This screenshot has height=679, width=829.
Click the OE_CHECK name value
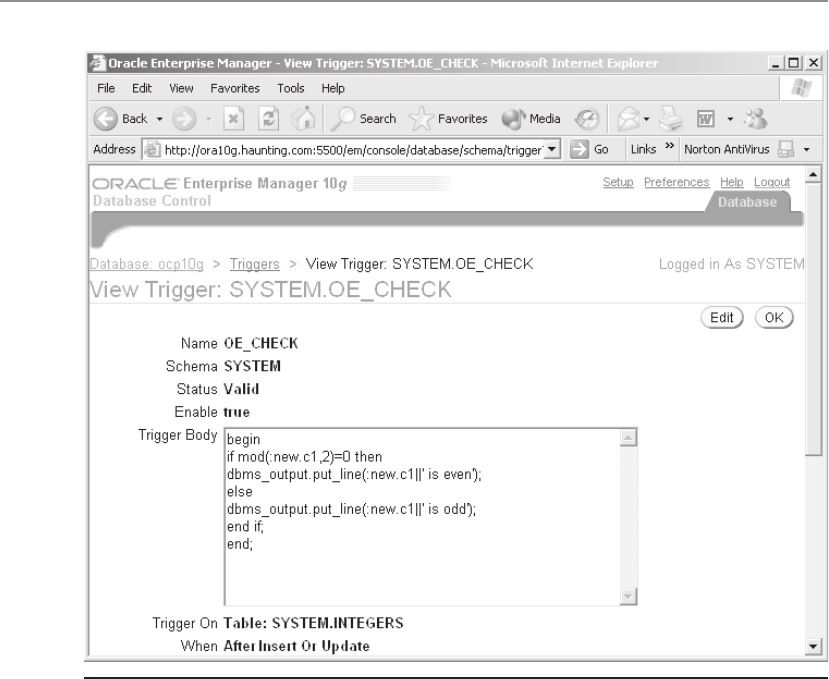tap(261, 344)
